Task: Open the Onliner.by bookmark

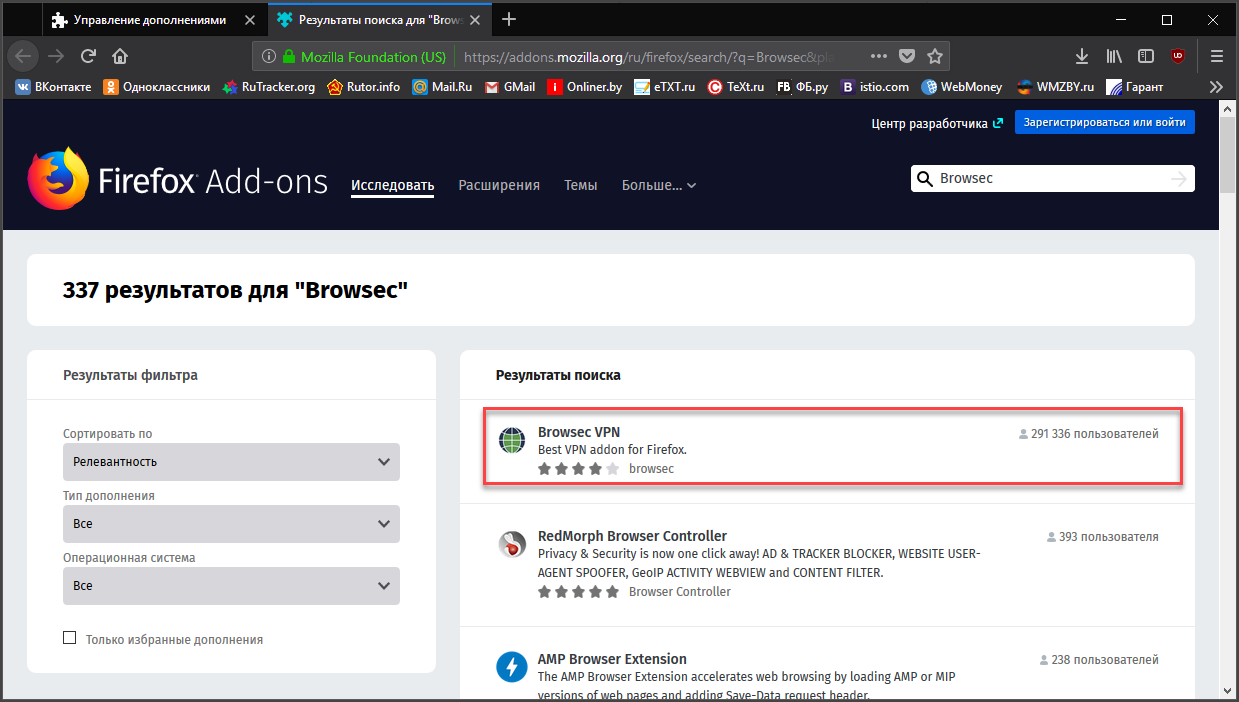Action: coord(585,87)
